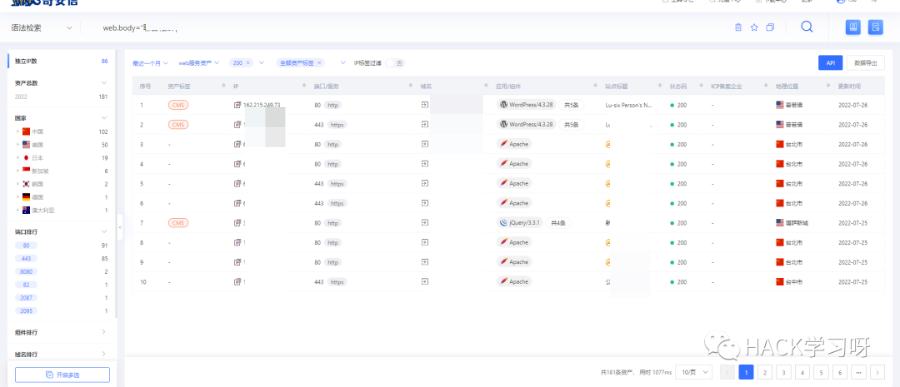Click the clipboard icon beside the star
This screenshot has height=387, width=900.
click(739, 28)
